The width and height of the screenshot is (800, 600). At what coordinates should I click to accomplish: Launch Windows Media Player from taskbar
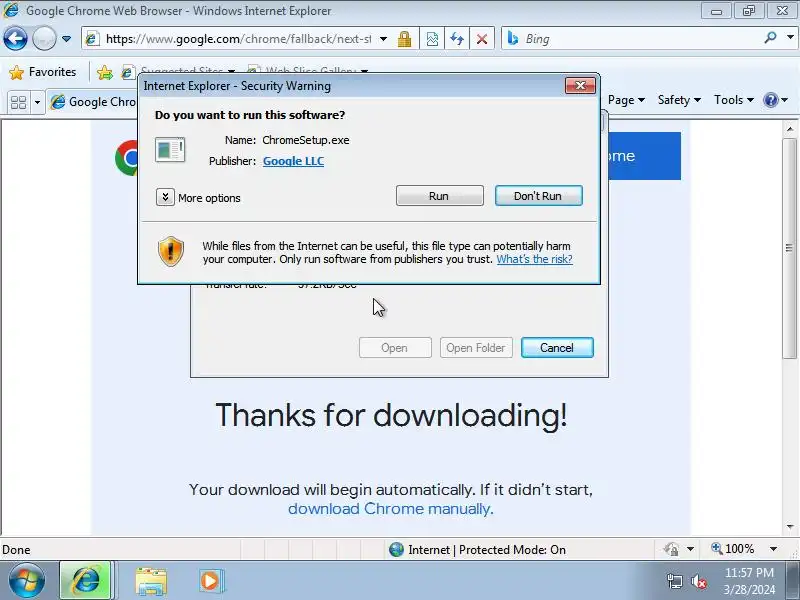(x=210, y=581)
